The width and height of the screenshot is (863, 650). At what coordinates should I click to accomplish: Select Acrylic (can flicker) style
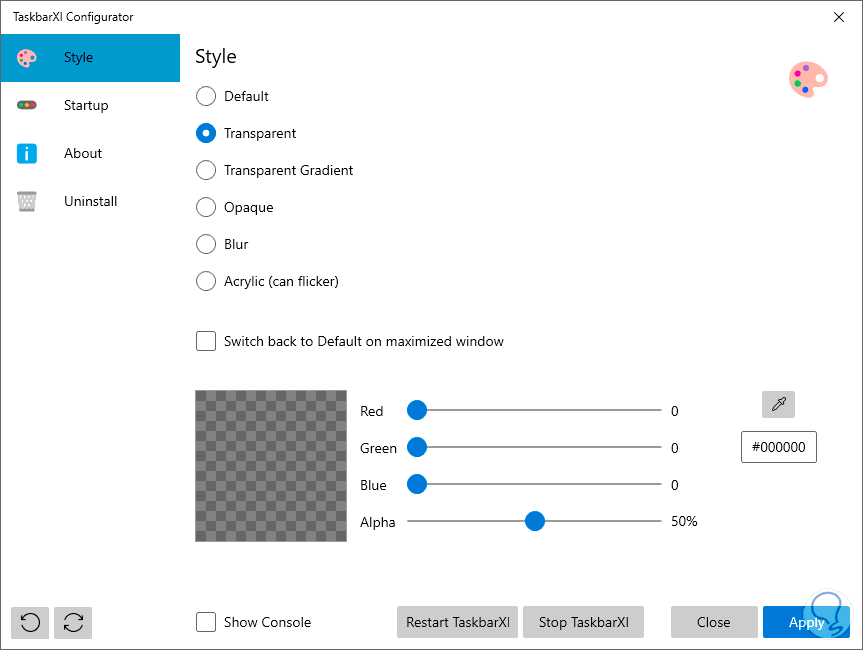[206, 281]
